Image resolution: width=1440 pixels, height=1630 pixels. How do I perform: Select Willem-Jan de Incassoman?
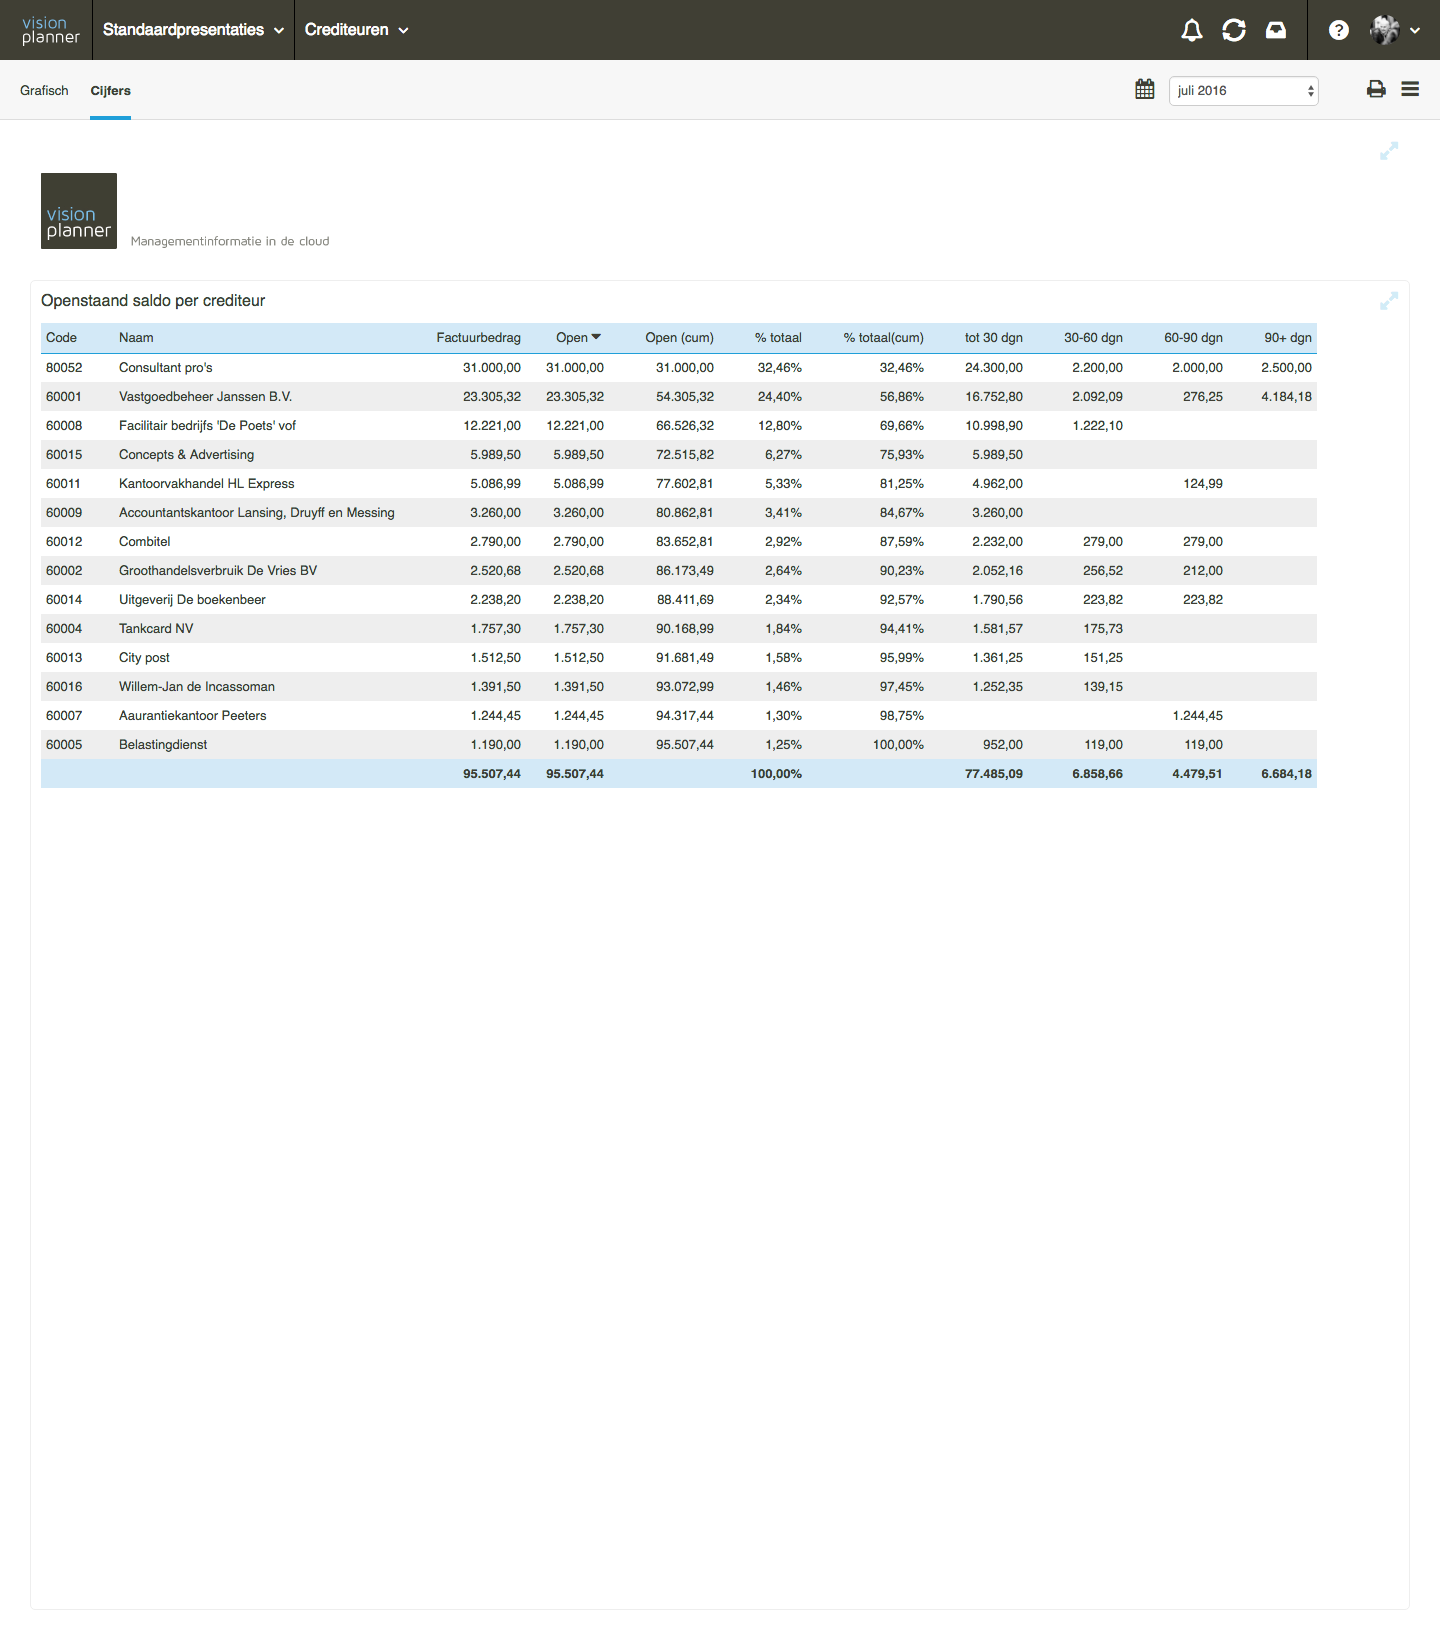678,687
